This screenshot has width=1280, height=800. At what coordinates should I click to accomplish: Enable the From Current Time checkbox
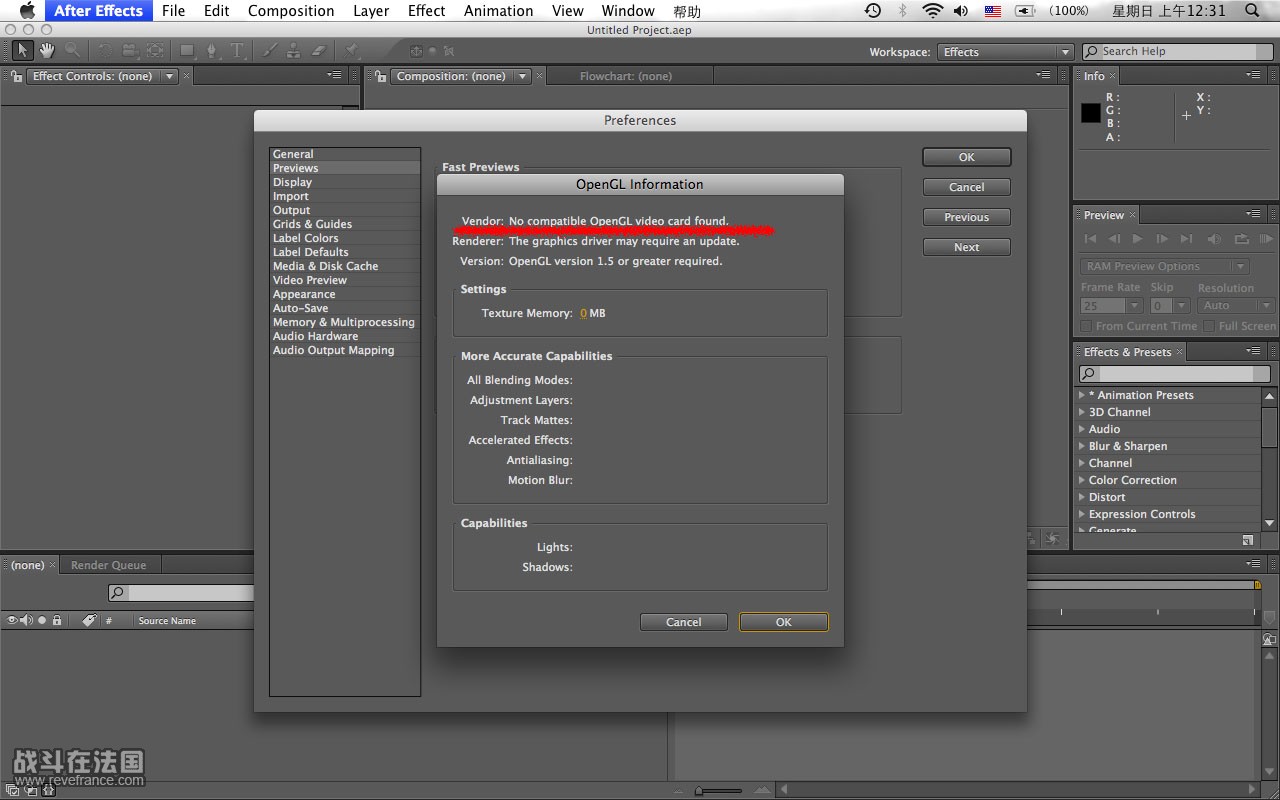tap(1086, 326)
